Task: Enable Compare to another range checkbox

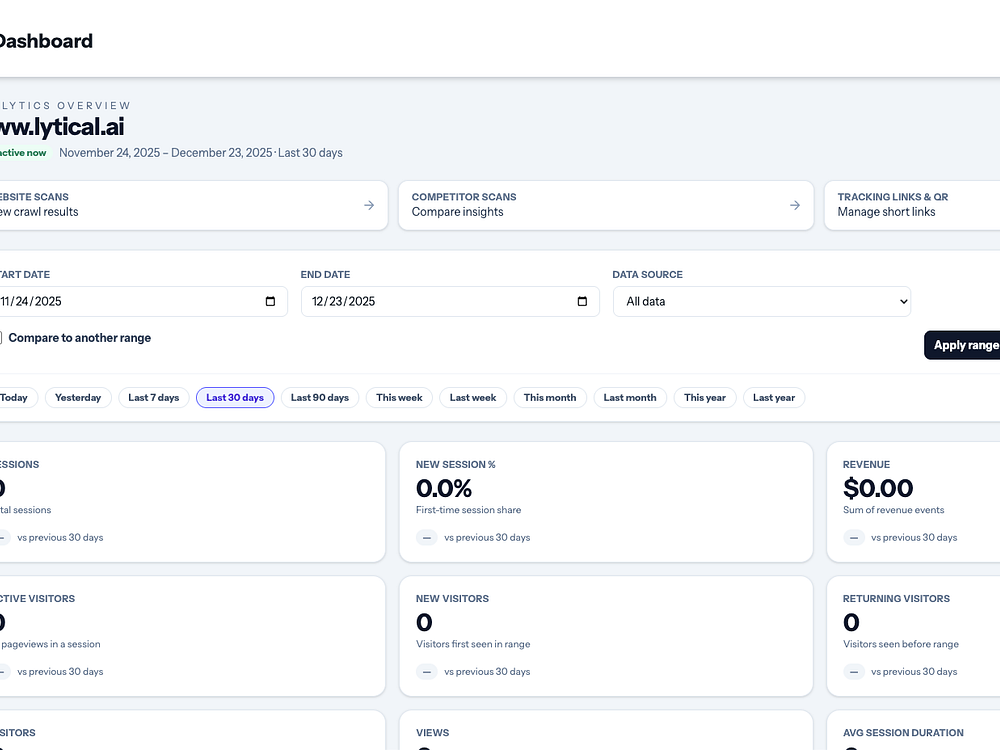Action: 1,338
